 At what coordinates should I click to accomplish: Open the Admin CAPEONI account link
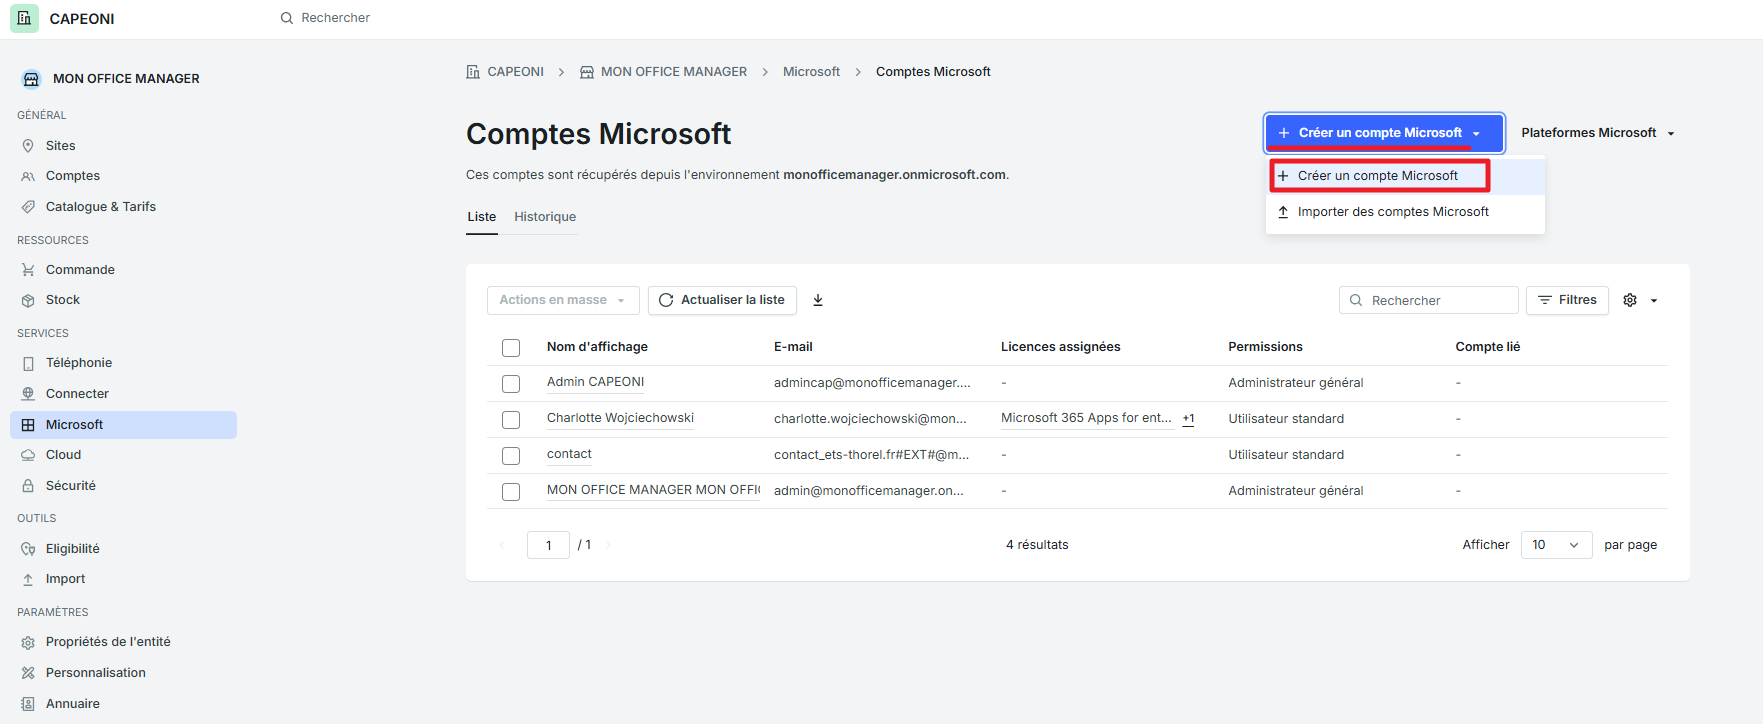[x=595, y=382]
